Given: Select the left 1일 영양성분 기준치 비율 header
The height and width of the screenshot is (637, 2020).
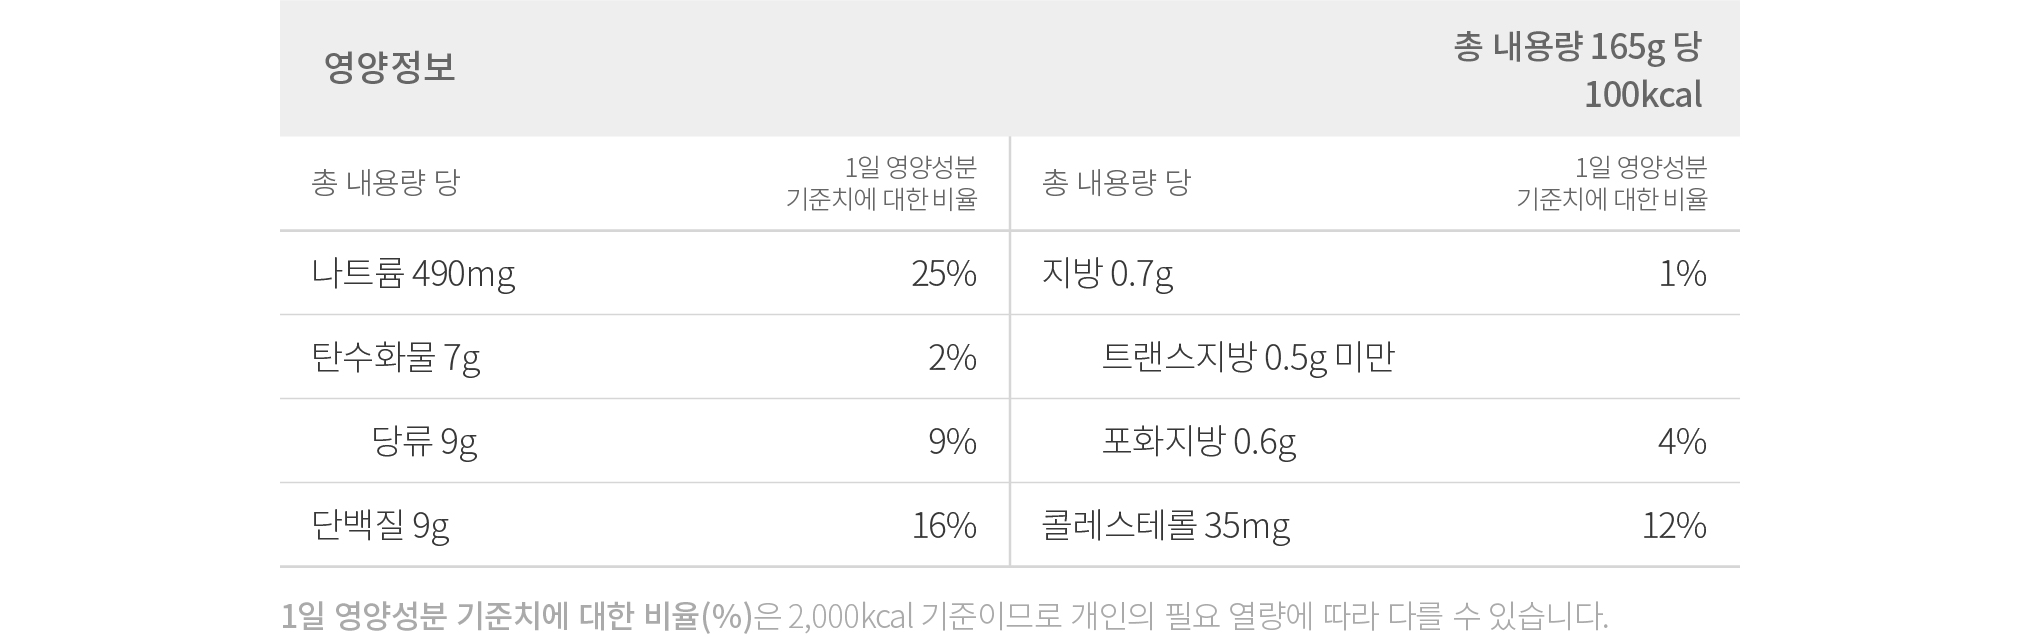Looking at the screenshot, I should coord(881,183).
